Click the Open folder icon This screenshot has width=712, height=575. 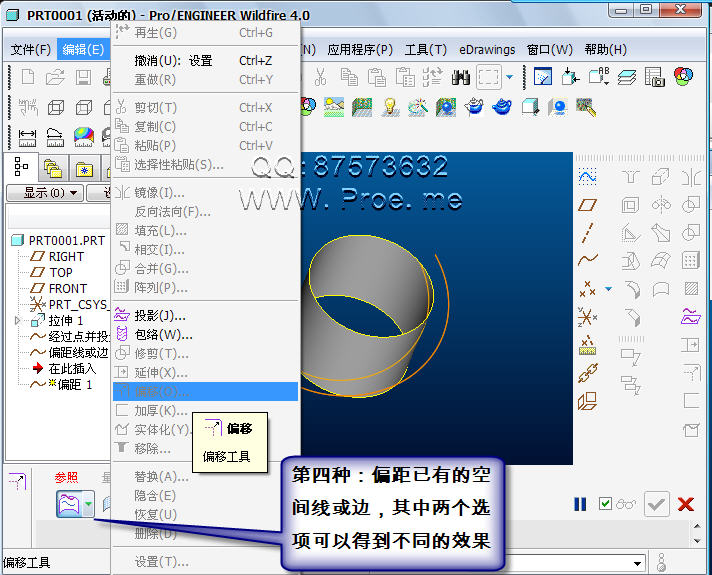pyautogui.click(x=55, y=77)
